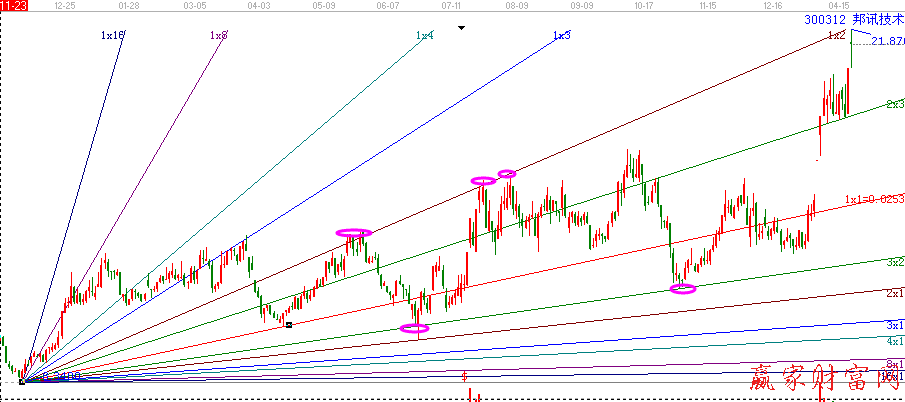Select the 1x16 Gann fan line label

point(112,35)
